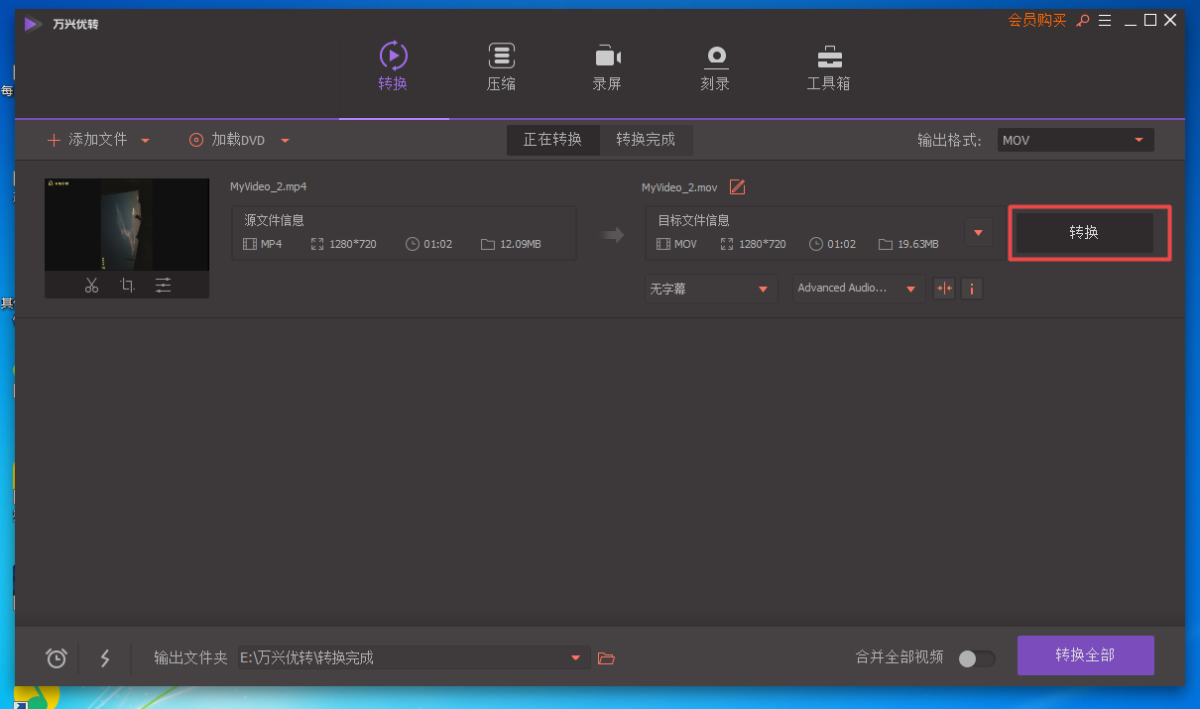Click the lightning bolt acceleration icon

pos(105,658)
